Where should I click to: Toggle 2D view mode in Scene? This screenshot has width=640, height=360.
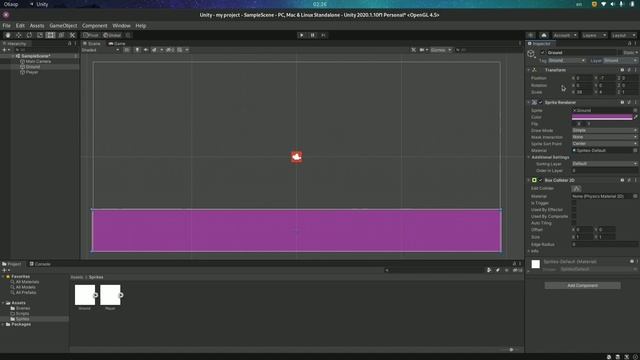[x=127, y=50]
